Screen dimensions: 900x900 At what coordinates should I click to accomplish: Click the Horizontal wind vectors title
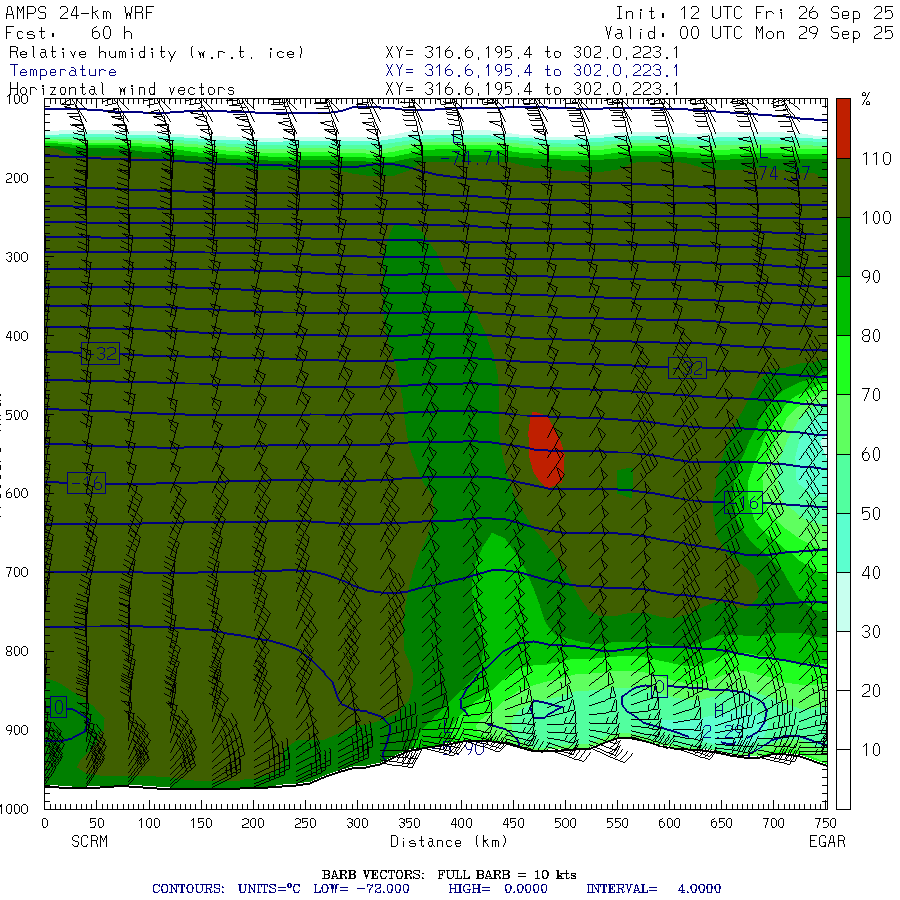coord(122,89)
